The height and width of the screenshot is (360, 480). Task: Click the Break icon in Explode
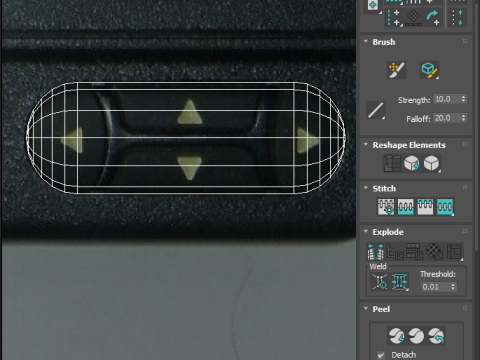375,251
